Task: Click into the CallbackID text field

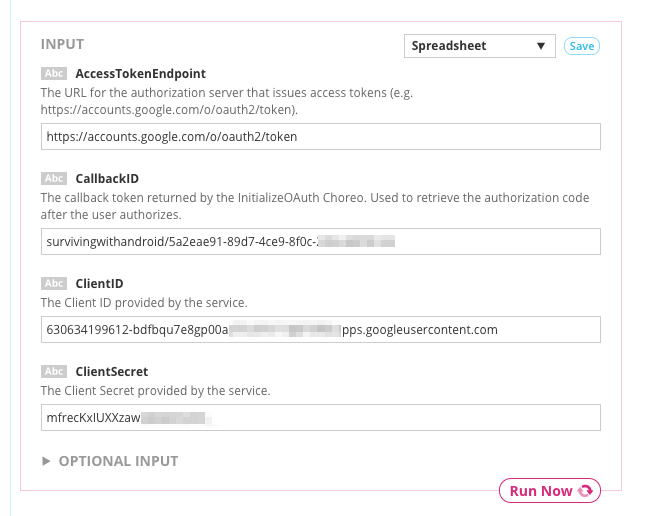Action: coord(321,242)
